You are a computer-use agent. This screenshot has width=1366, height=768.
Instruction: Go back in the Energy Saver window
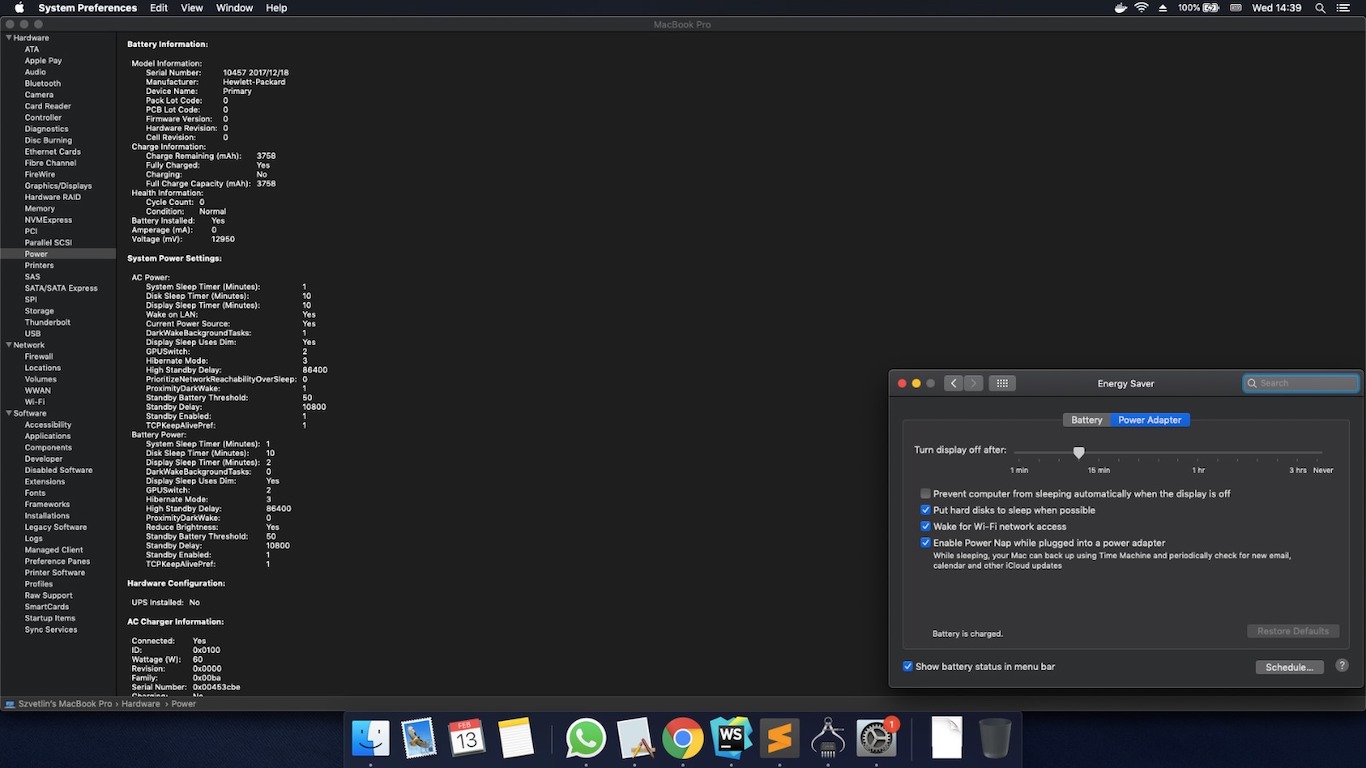(953, 383)
